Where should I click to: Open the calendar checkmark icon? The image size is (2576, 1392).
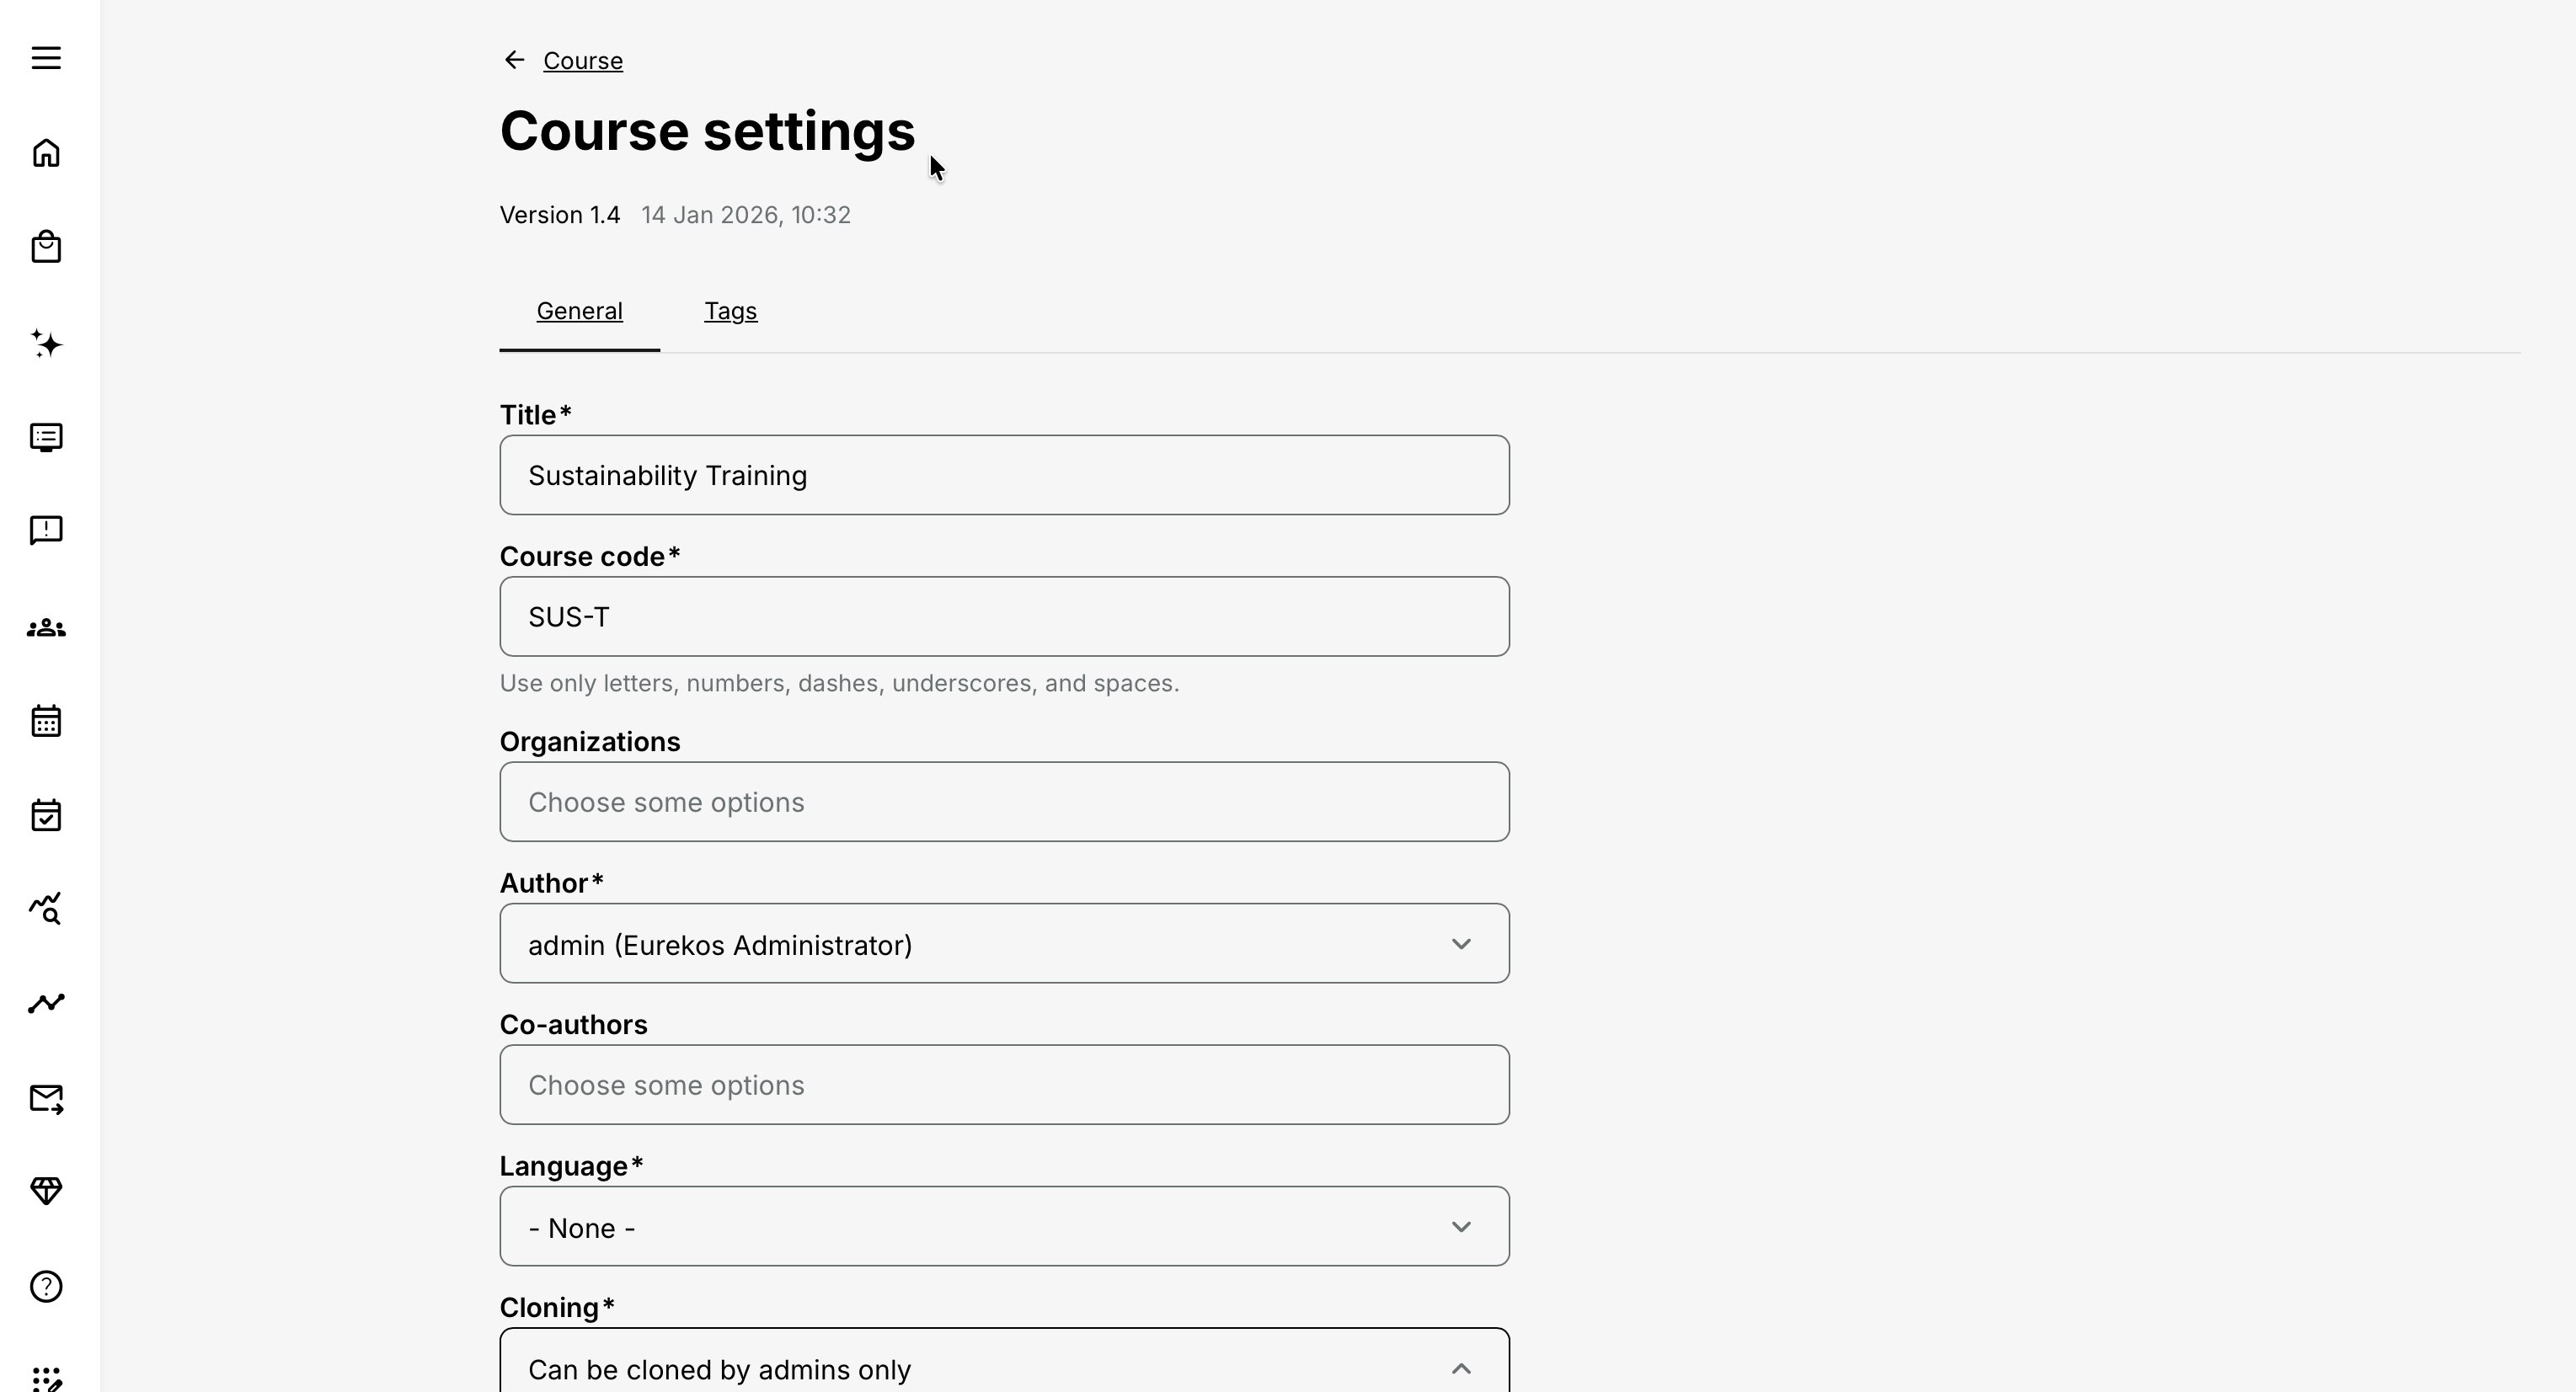[x=46, y=815]
